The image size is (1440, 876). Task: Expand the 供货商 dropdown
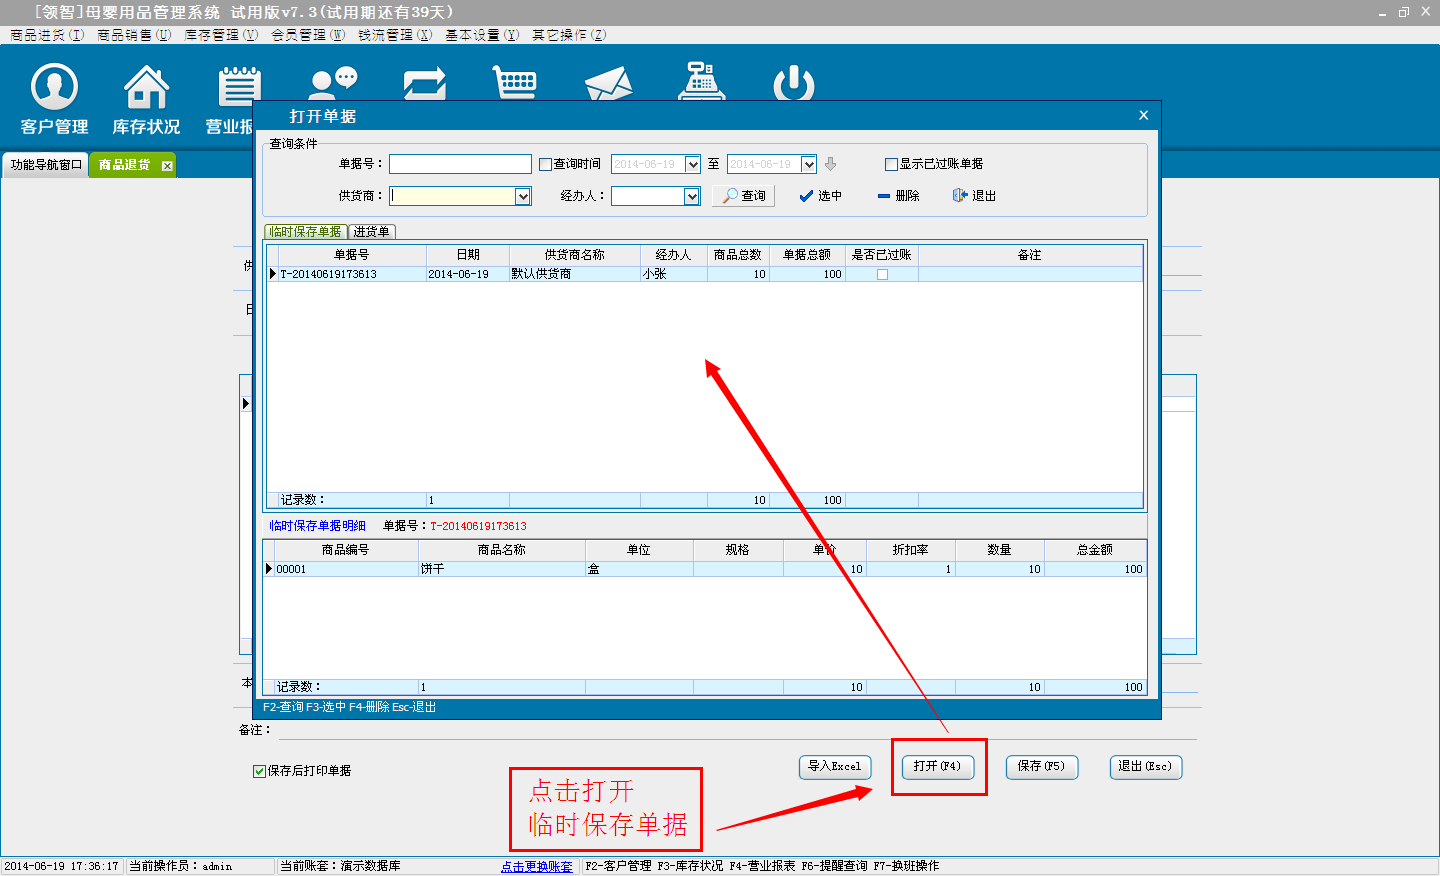click(x=522, y=197)
